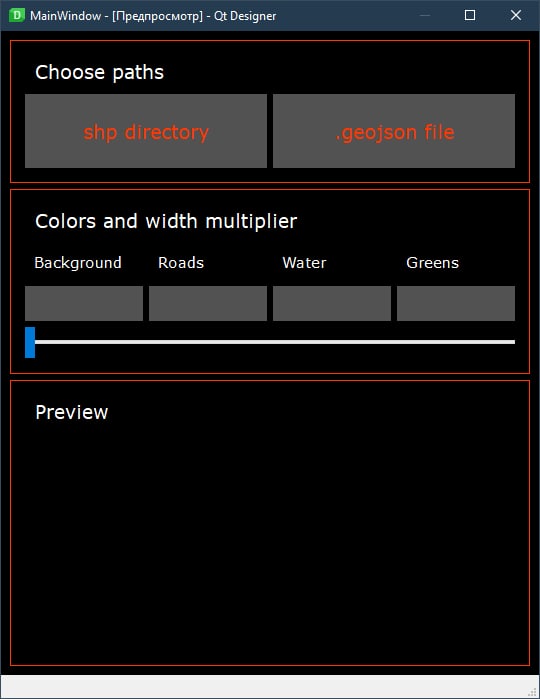Click the Qt Designer app icon in title bar
The height and width of the screenshot is (699, 540).
click(x=17, y=16)
